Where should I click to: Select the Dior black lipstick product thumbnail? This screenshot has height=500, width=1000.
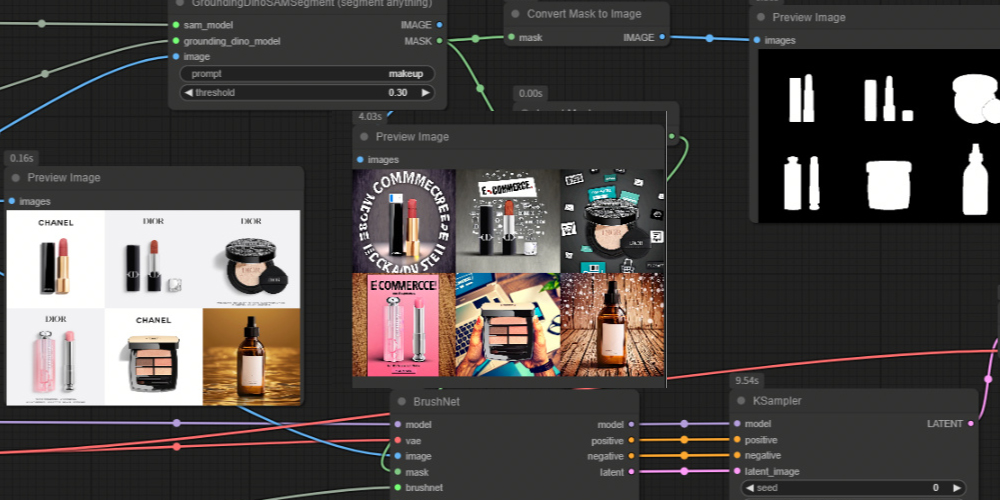pos(154,260)
